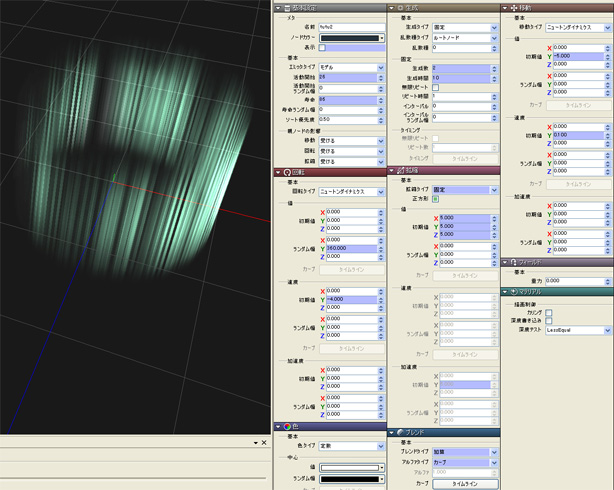
Task: Click the 乱数種 stepper arrows
Action: click(x=495, y=48)
